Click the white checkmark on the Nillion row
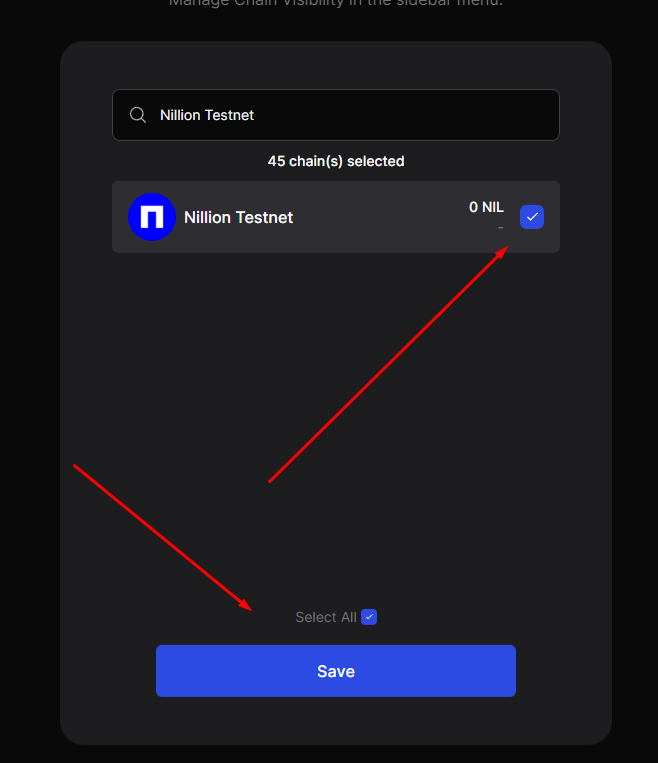The image size is (658, 763). 532,217
